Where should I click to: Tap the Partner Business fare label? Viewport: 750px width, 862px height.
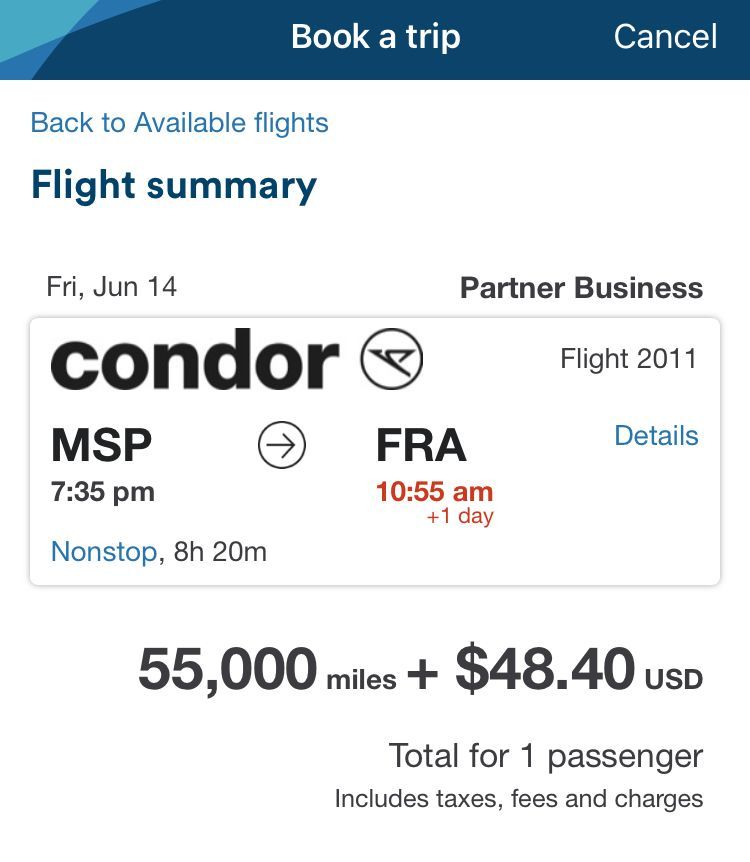click(581, 288)
